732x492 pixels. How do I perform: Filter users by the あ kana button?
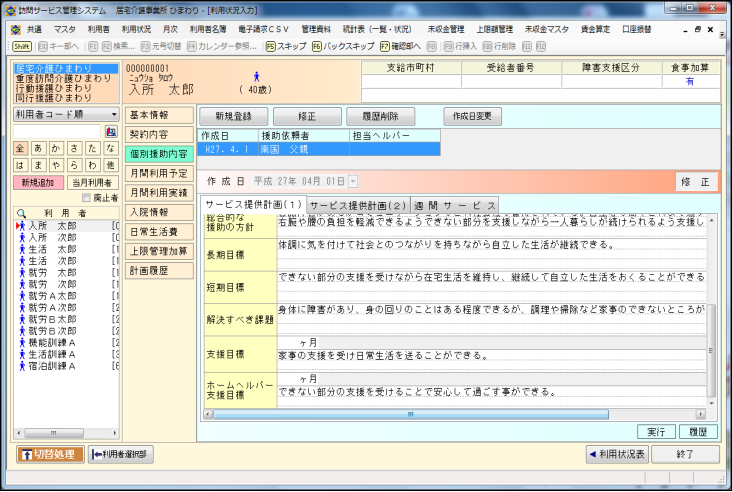pos(38,148)
